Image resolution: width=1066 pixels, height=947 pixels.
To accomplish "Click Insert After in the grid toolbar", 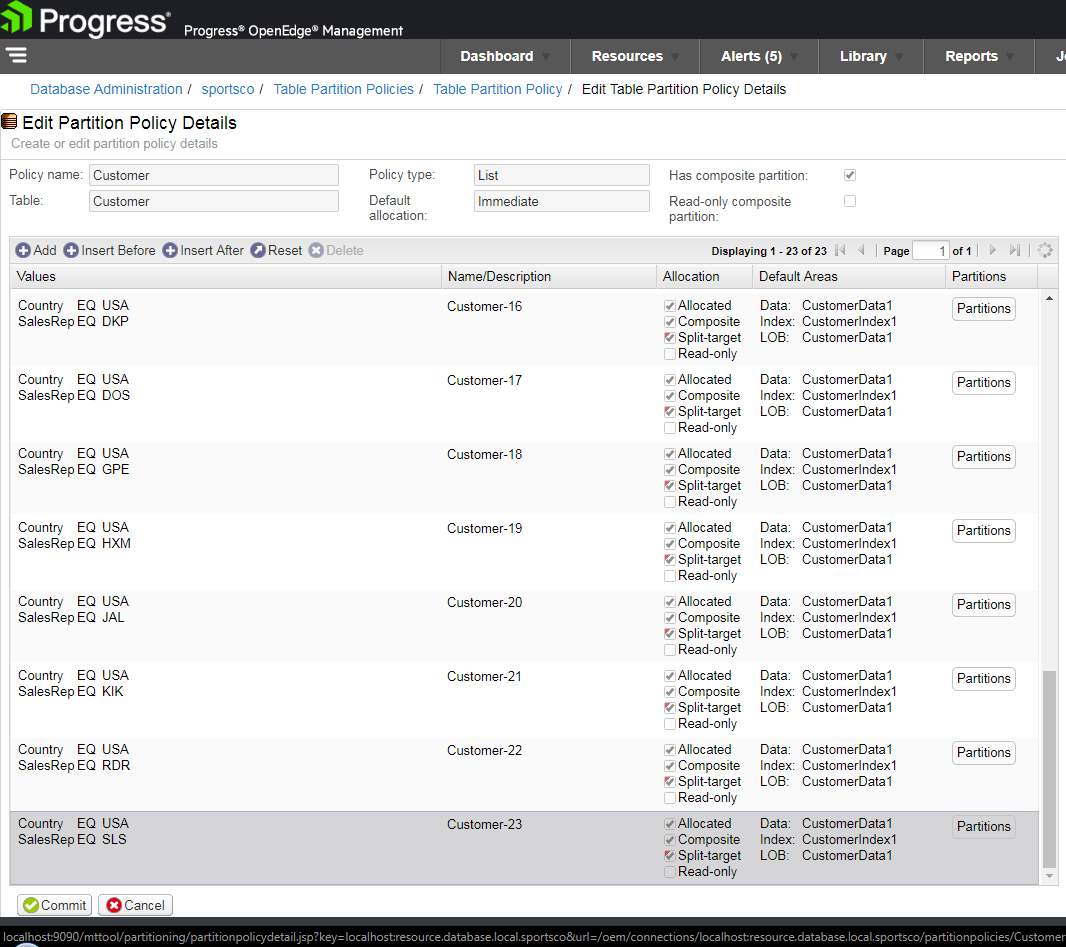I will [x=203, y=250].
